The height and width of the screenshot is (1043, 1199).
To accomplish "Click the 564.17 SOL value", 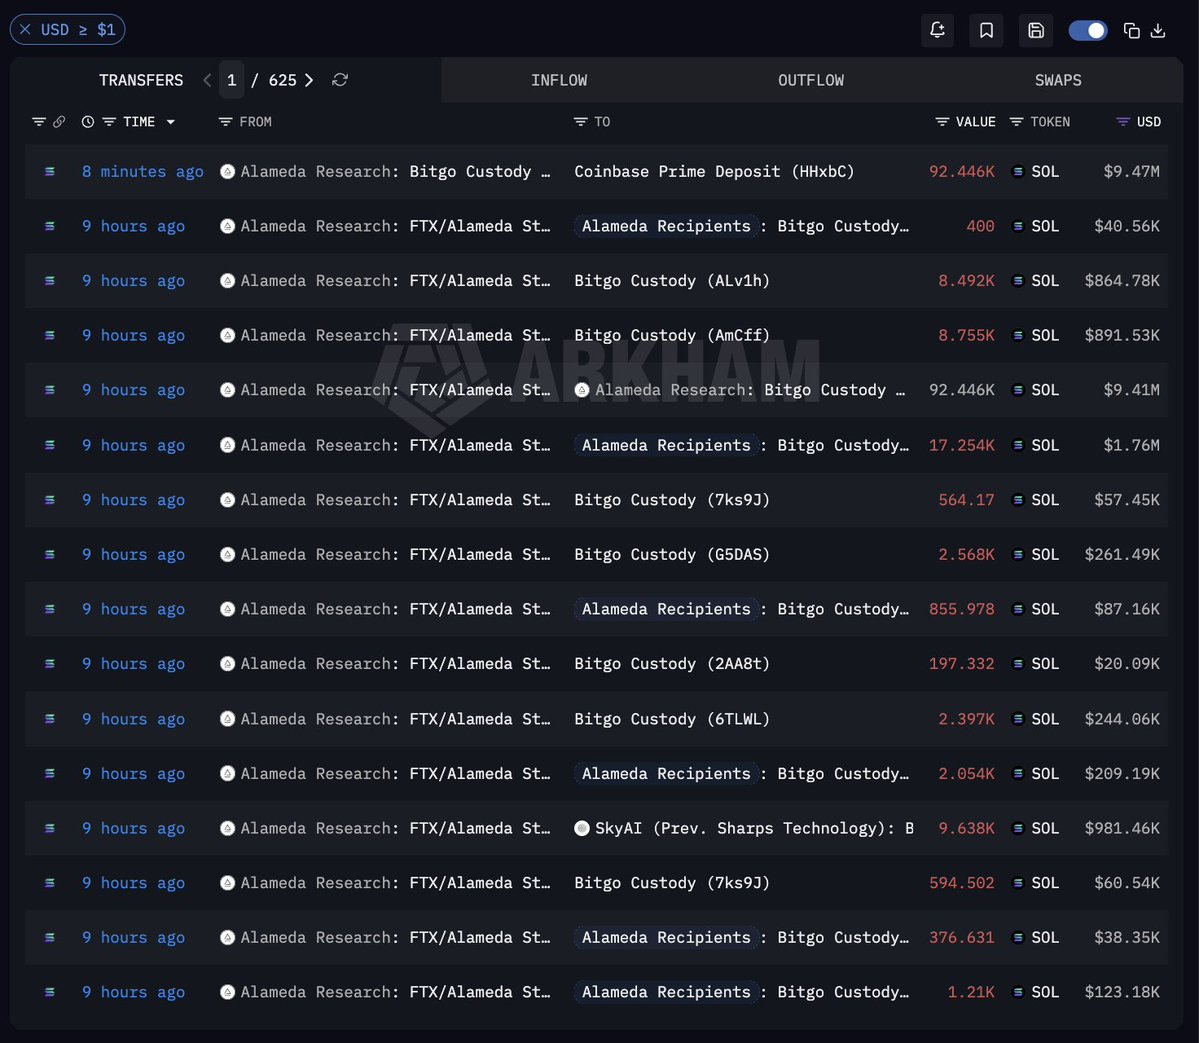I will 967,500.
